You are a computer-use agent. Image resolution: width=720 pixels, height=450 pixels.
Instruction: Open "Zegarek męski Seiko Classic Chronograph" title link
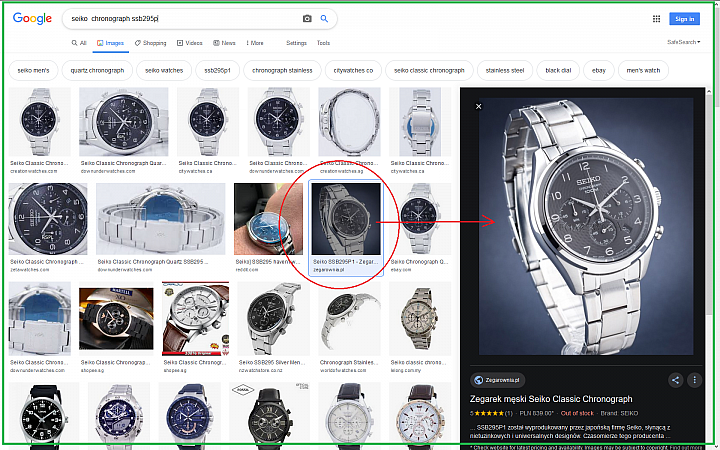coord(551,399)
